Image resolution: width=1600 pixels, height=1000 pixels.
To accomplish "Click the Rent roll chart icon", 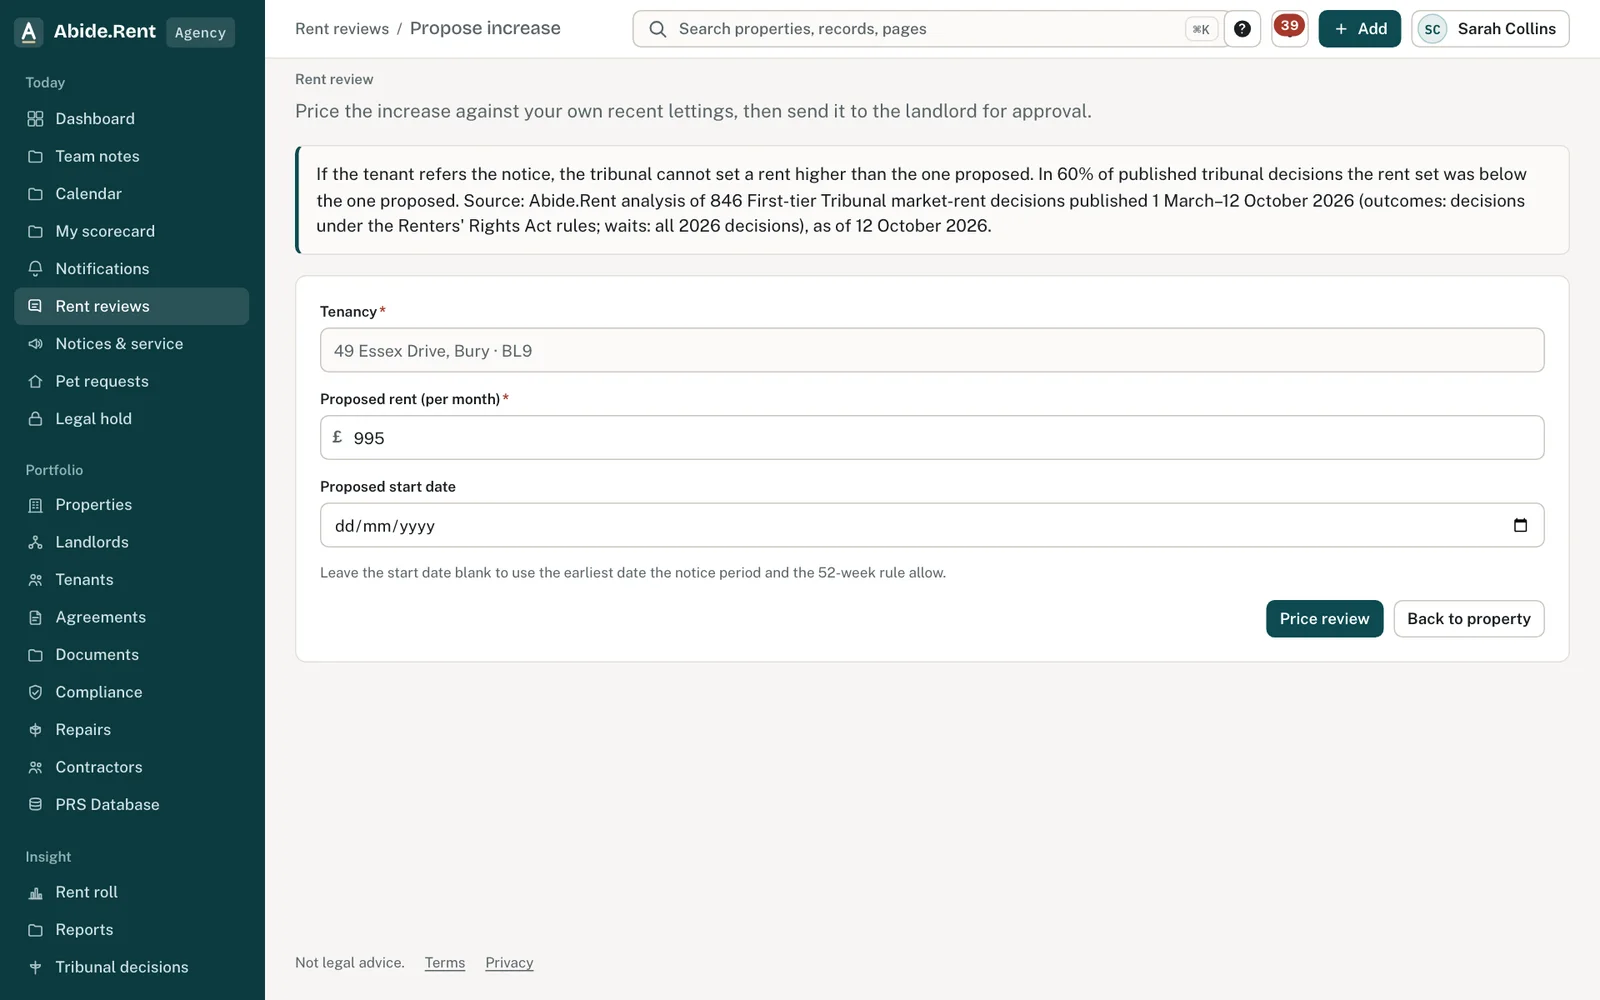I will click(36, 892).
